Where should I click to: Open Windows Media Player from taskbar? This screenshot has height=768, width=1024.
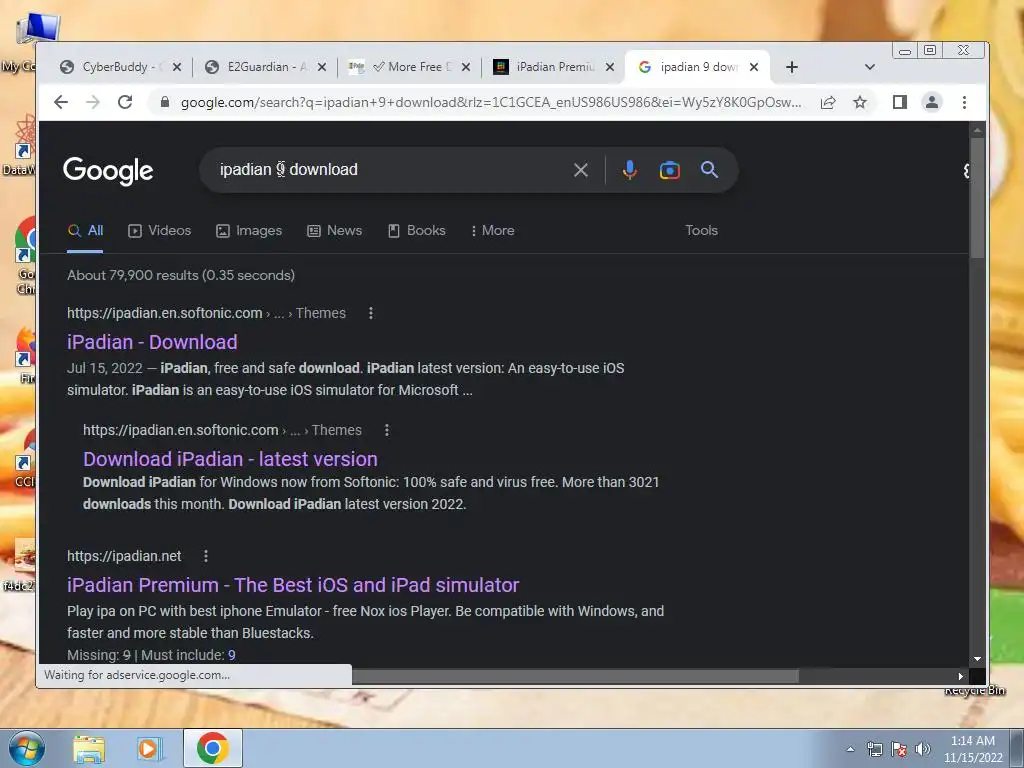click(x=150, y=749)
